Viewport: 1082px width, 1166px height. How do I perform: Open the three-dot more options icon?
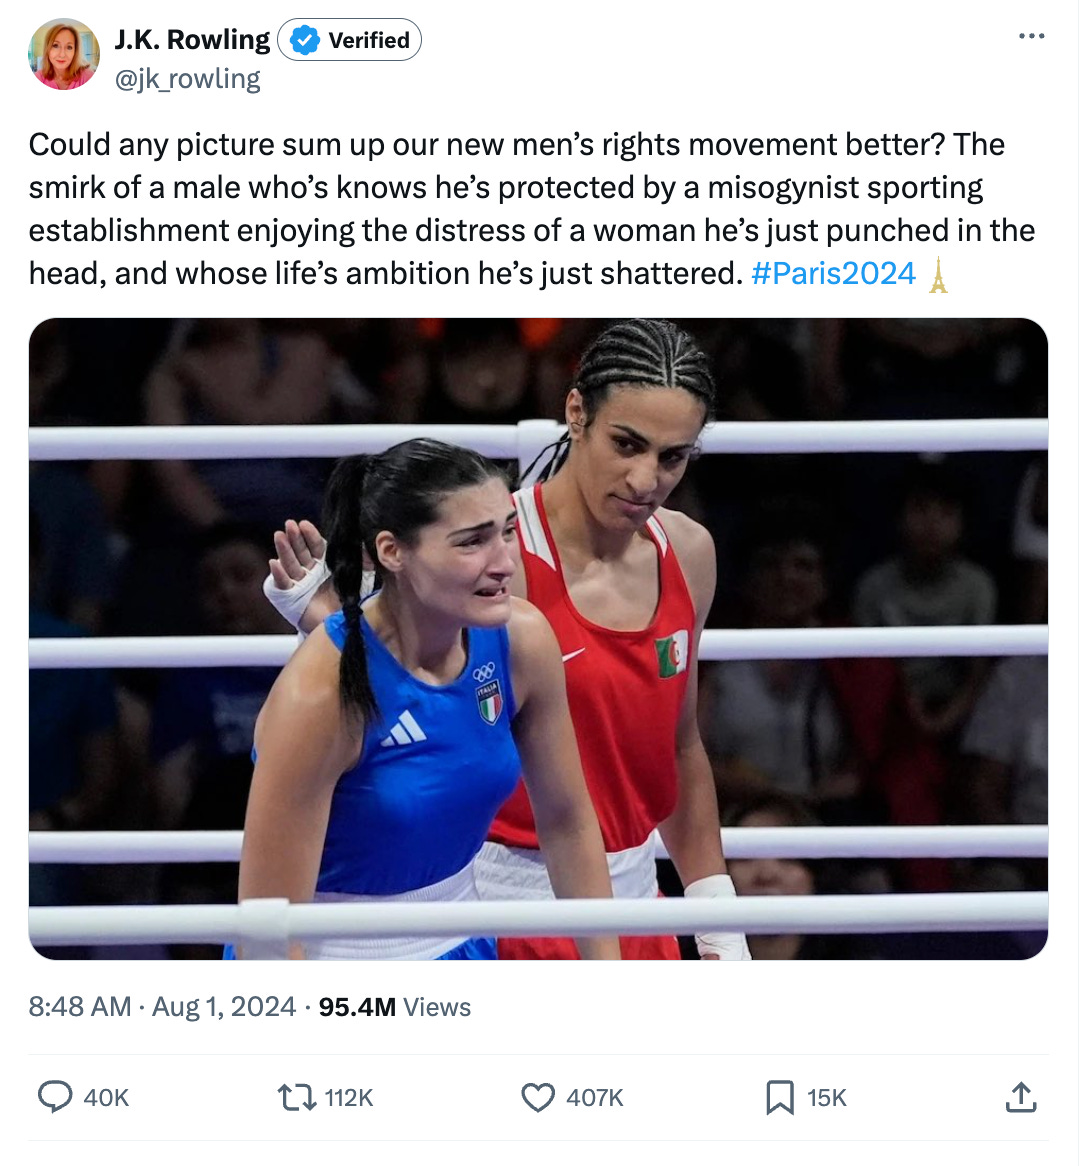1030,35
